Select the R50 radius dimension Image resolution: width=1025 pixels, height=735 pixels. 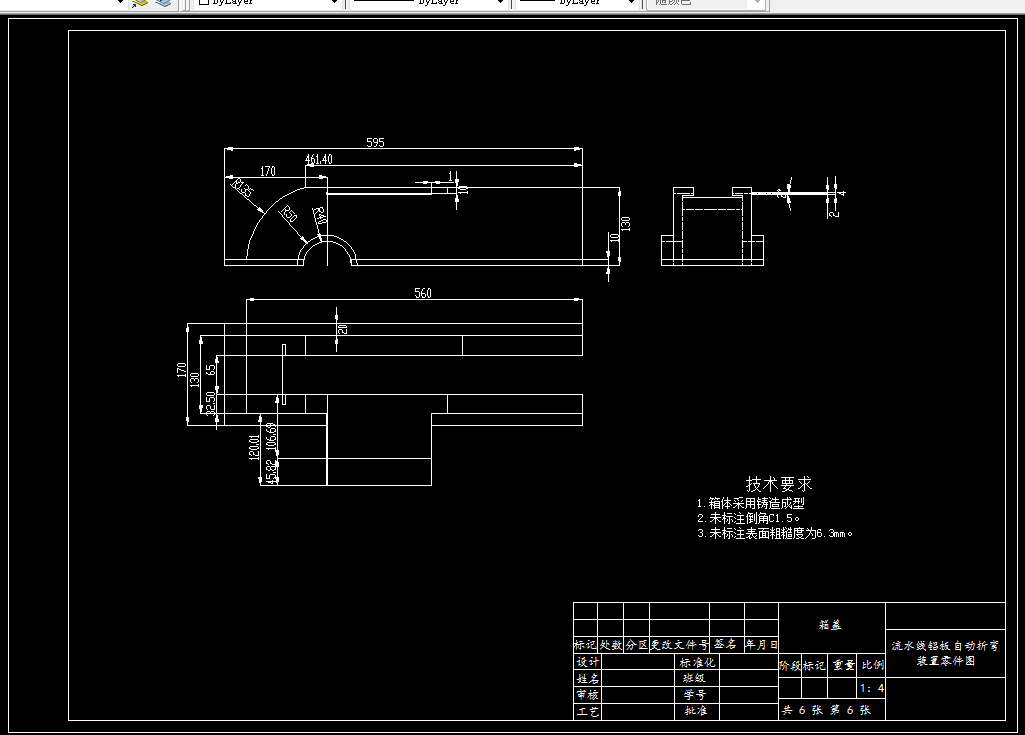[289, 214]
